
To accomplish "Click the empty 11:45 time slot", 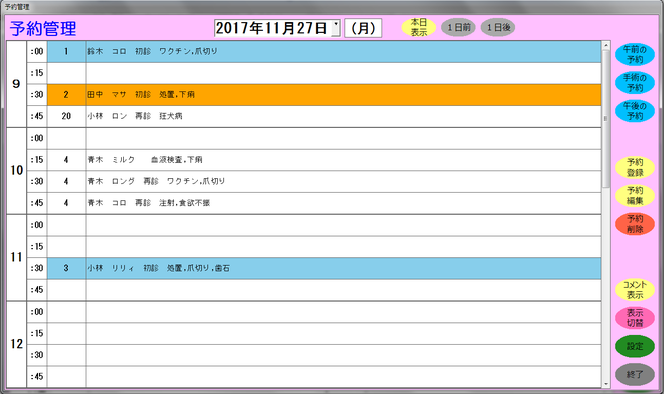I will (343, 290).
